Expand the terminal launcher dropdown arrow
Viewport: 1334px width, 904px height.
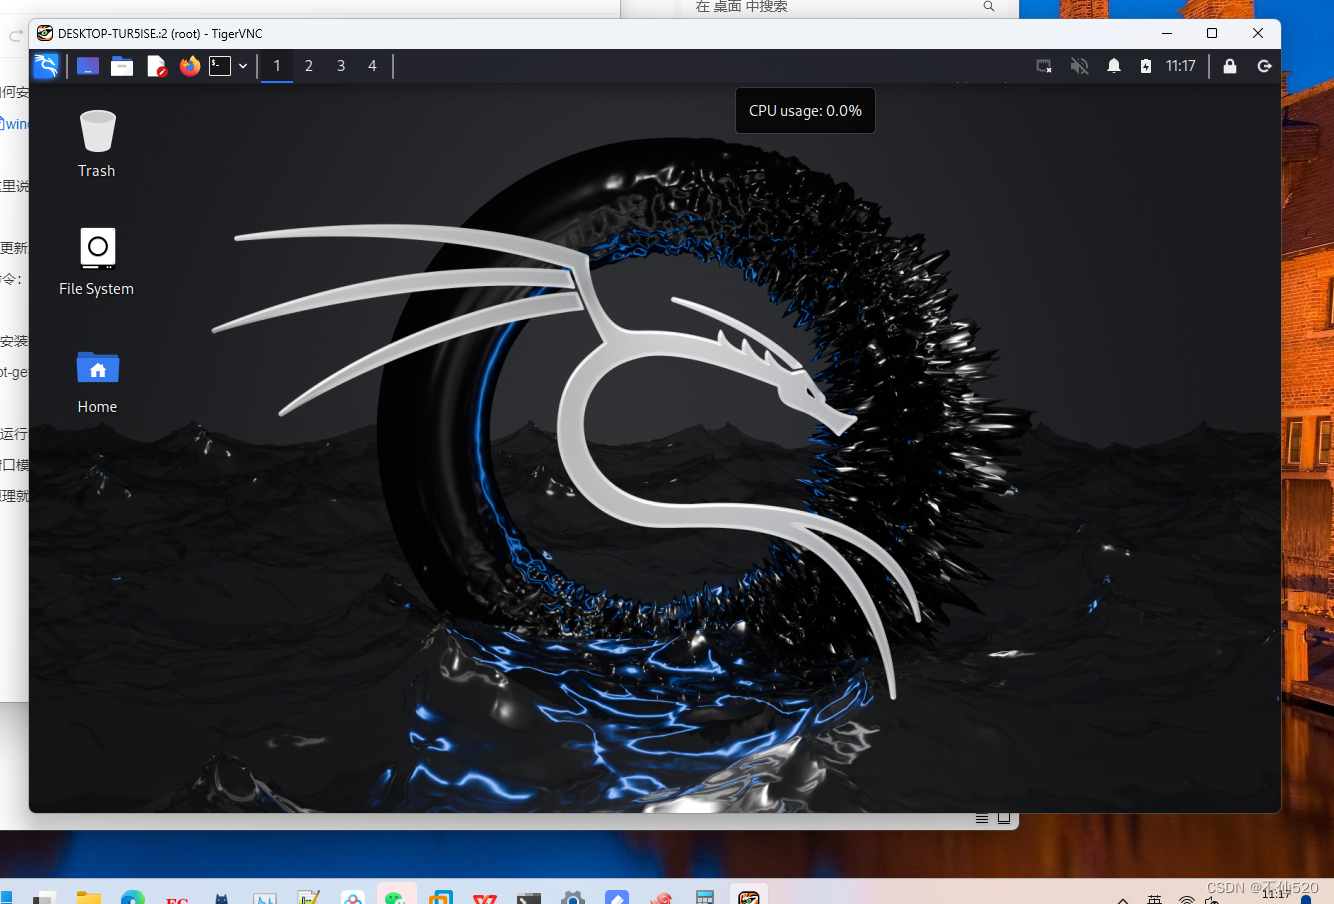243,66
